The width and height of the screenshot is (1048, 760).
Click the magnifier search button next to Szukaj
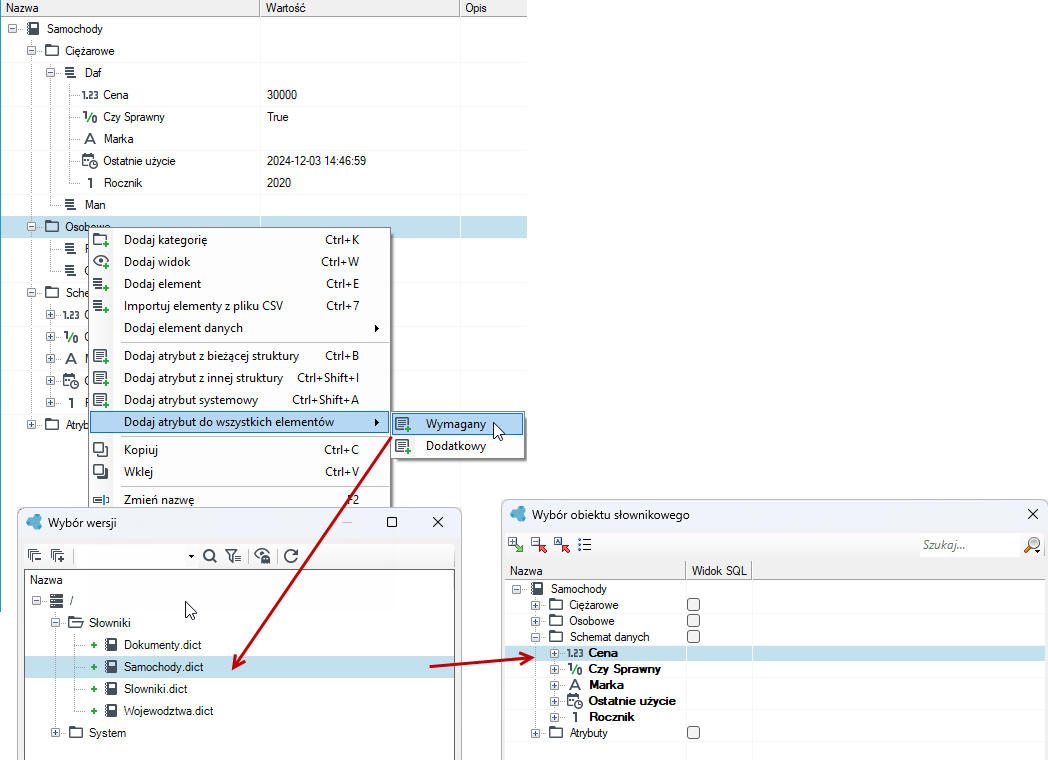pos(1032,545)
